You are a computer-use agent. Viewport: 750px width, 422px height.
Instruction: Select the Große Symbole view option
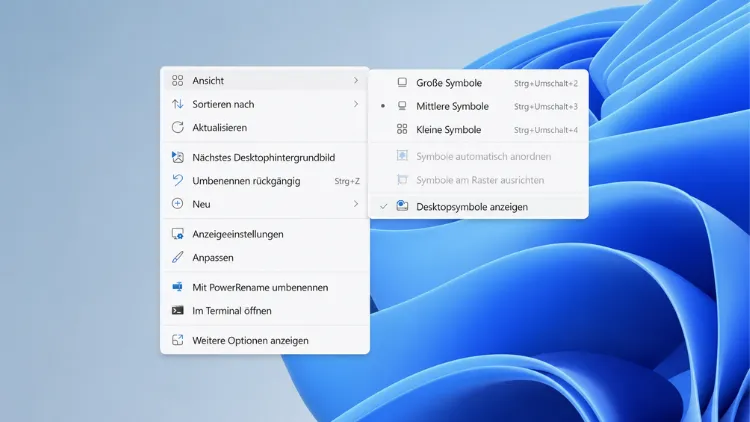point(478,83)
